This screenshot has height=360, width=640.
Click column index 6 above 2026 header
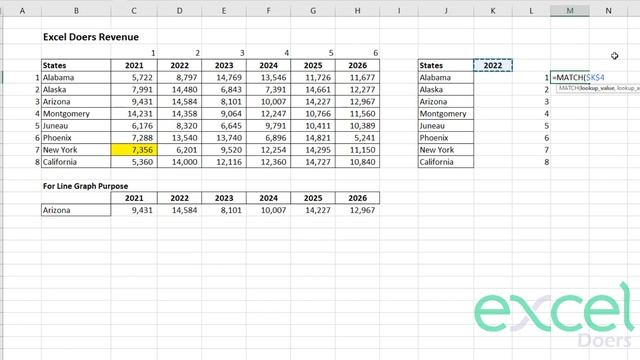358,53
